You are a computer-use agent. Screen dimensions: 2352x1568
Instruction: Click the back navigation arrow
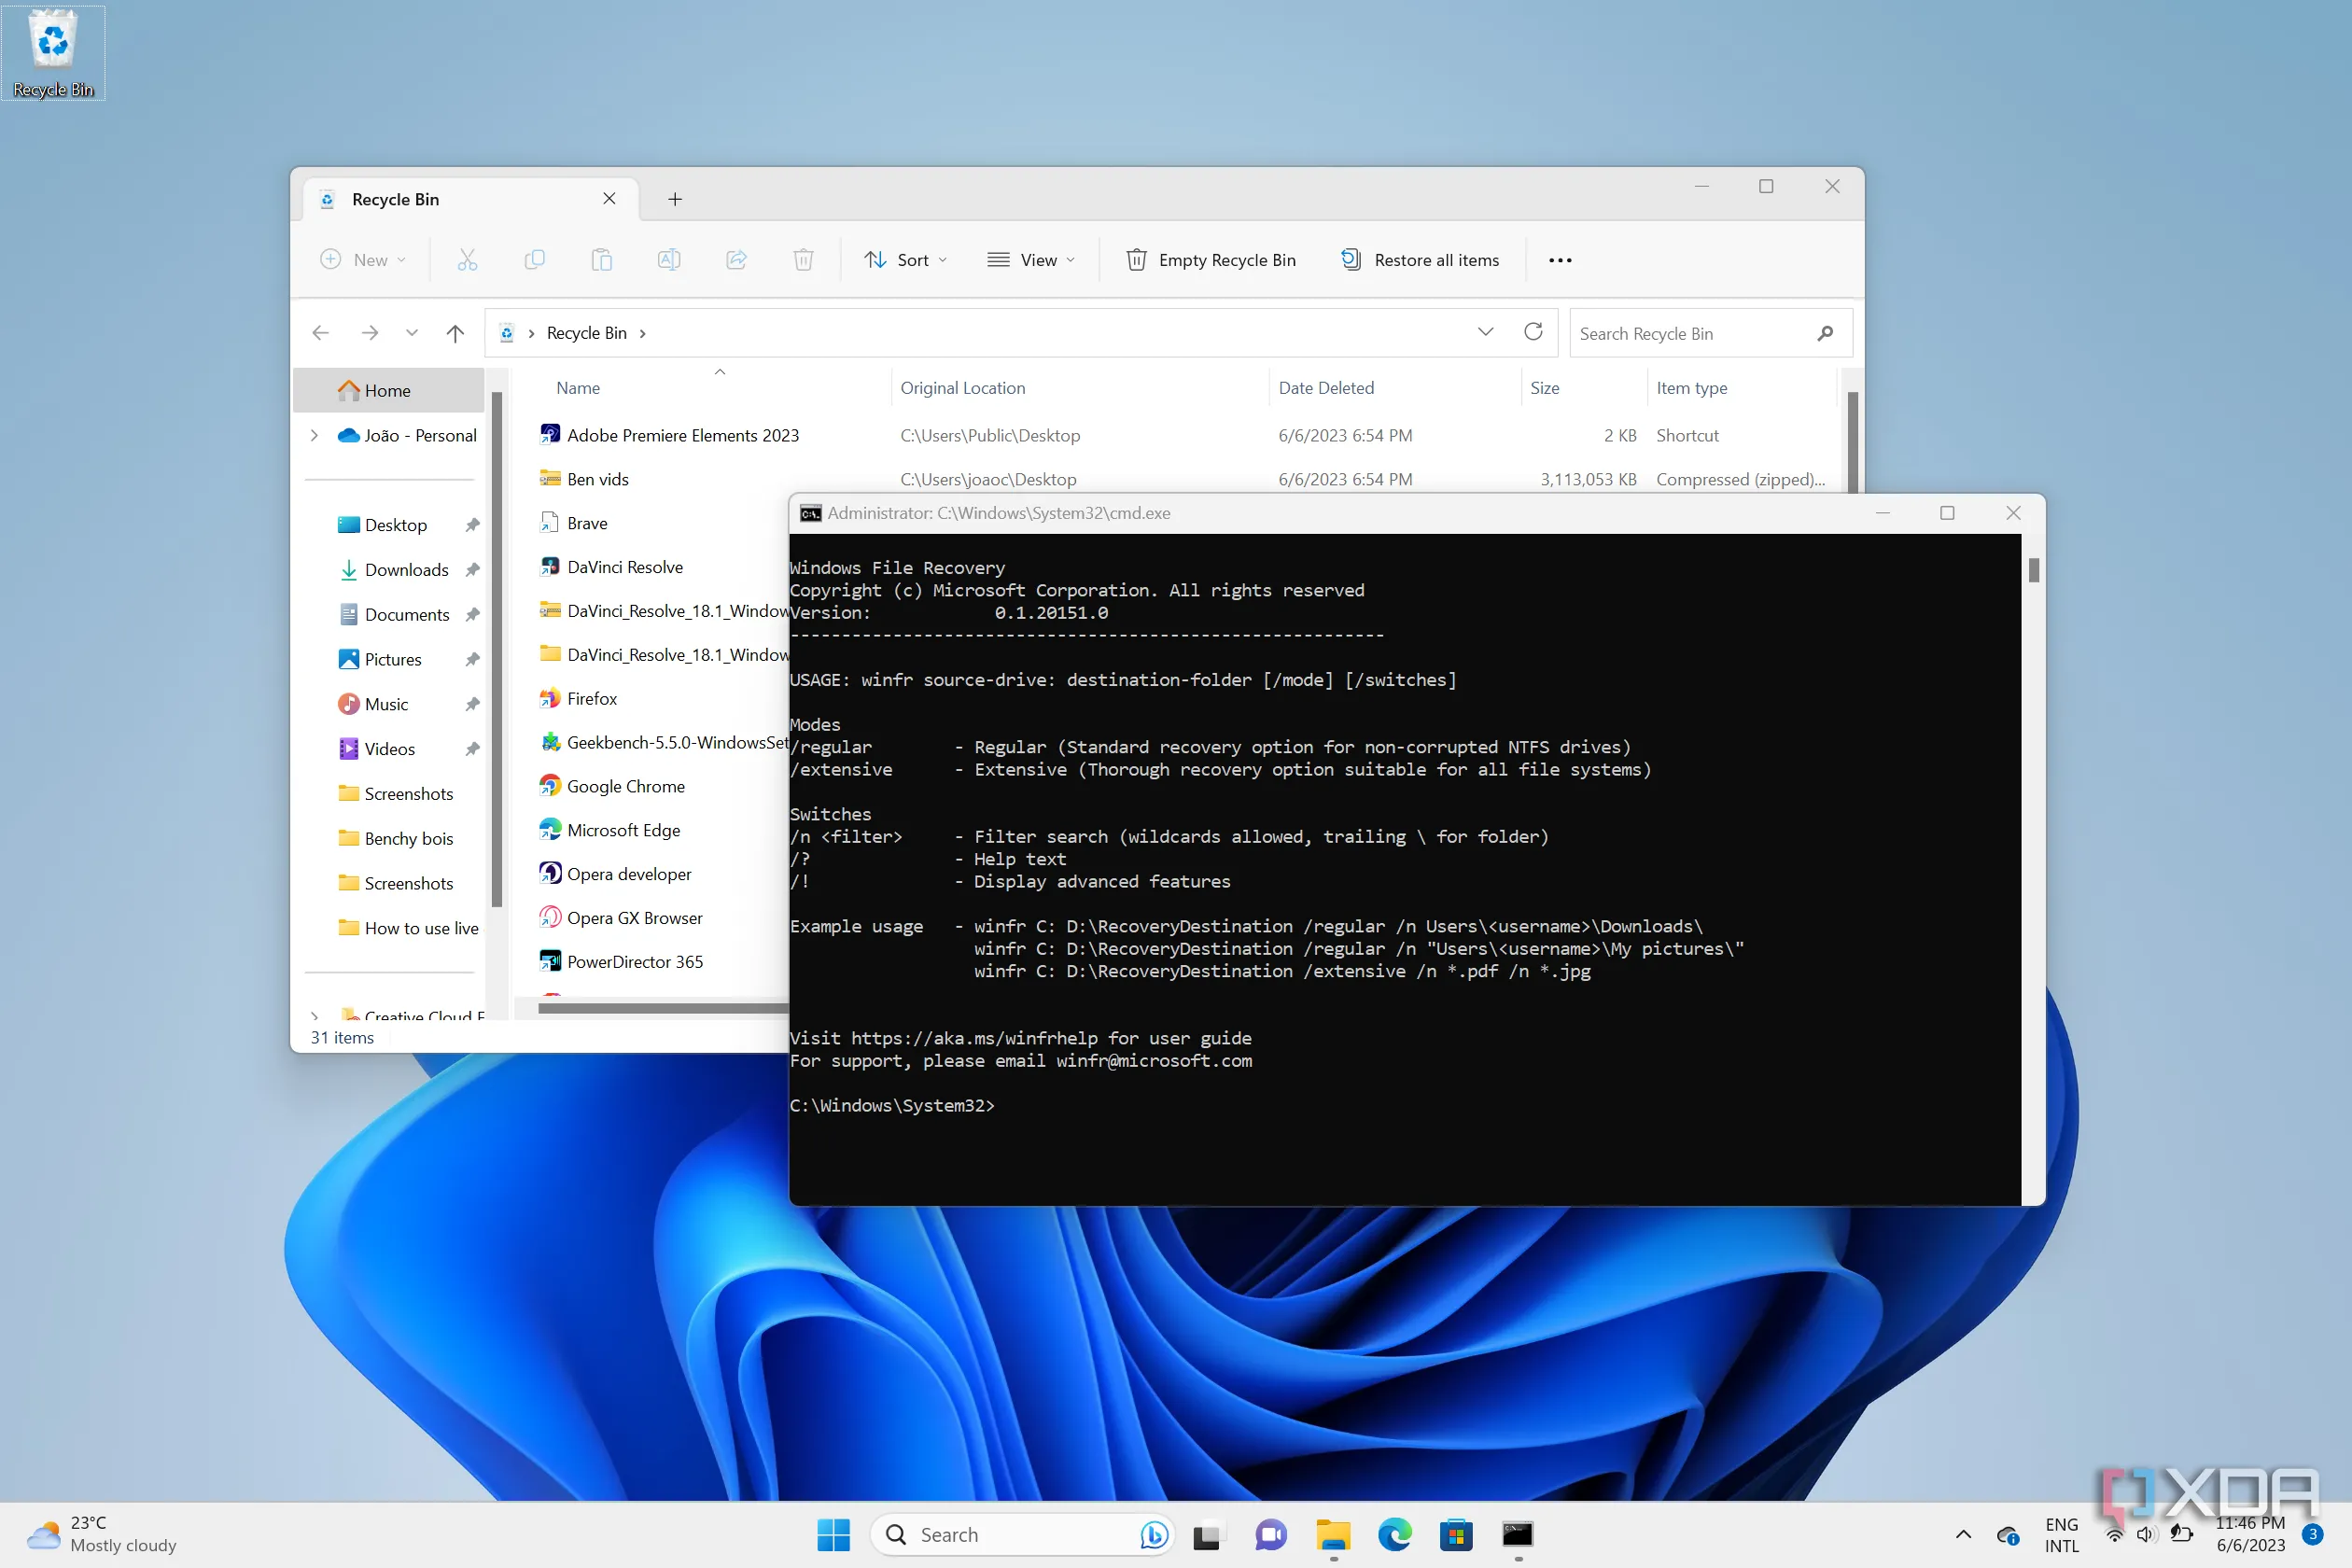(x=320, y=333)
